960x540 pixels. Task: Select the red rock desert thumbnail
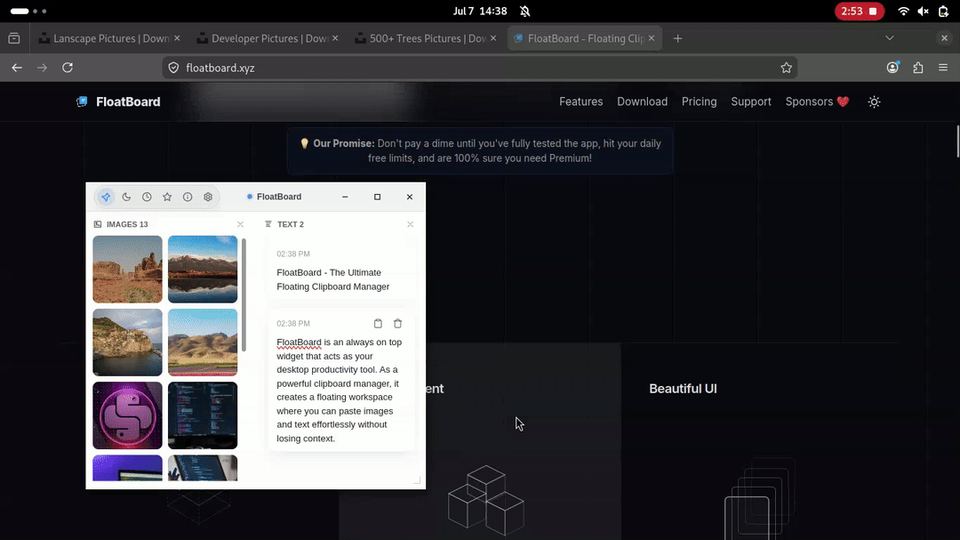(127, 269)
